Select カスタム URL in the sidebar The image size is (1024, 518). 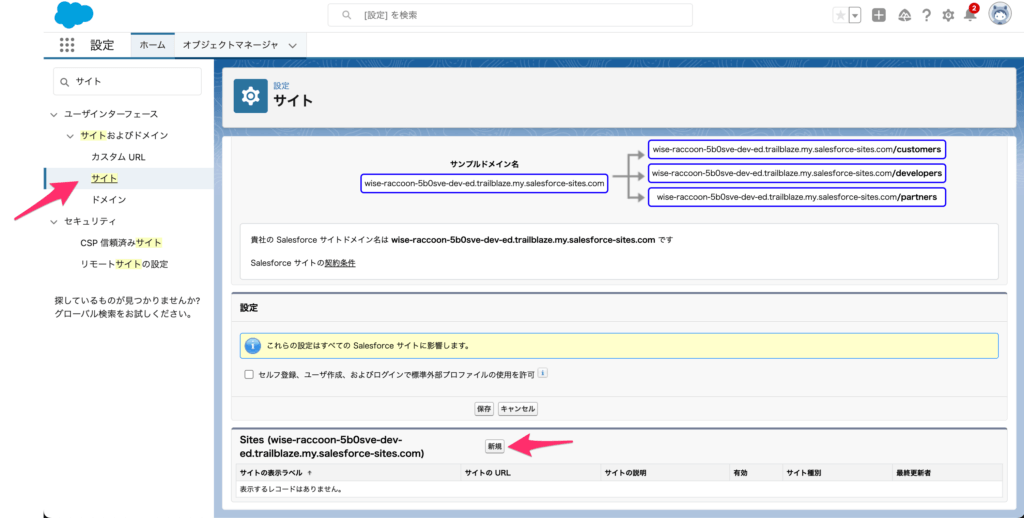coord(118,157)
